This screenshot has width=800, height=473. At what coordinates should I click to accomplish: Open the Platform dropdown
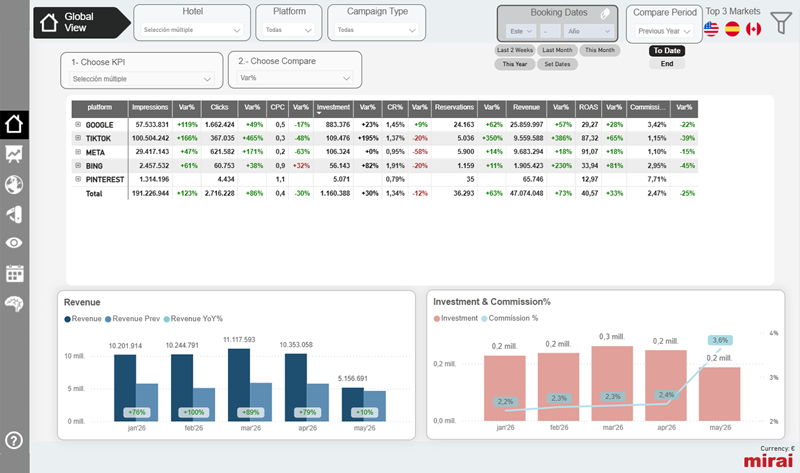[289, 30]
